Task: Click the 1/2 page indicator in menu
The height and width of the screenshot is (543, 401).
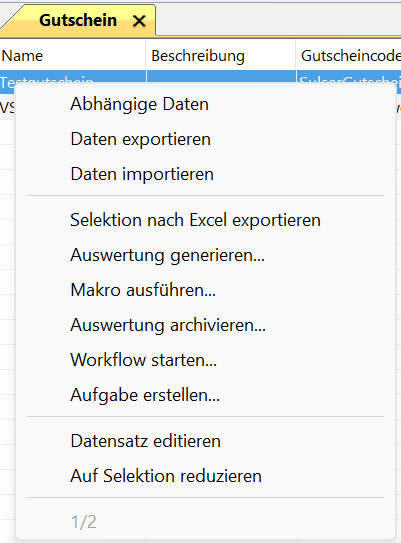Action: coord(83,522)
